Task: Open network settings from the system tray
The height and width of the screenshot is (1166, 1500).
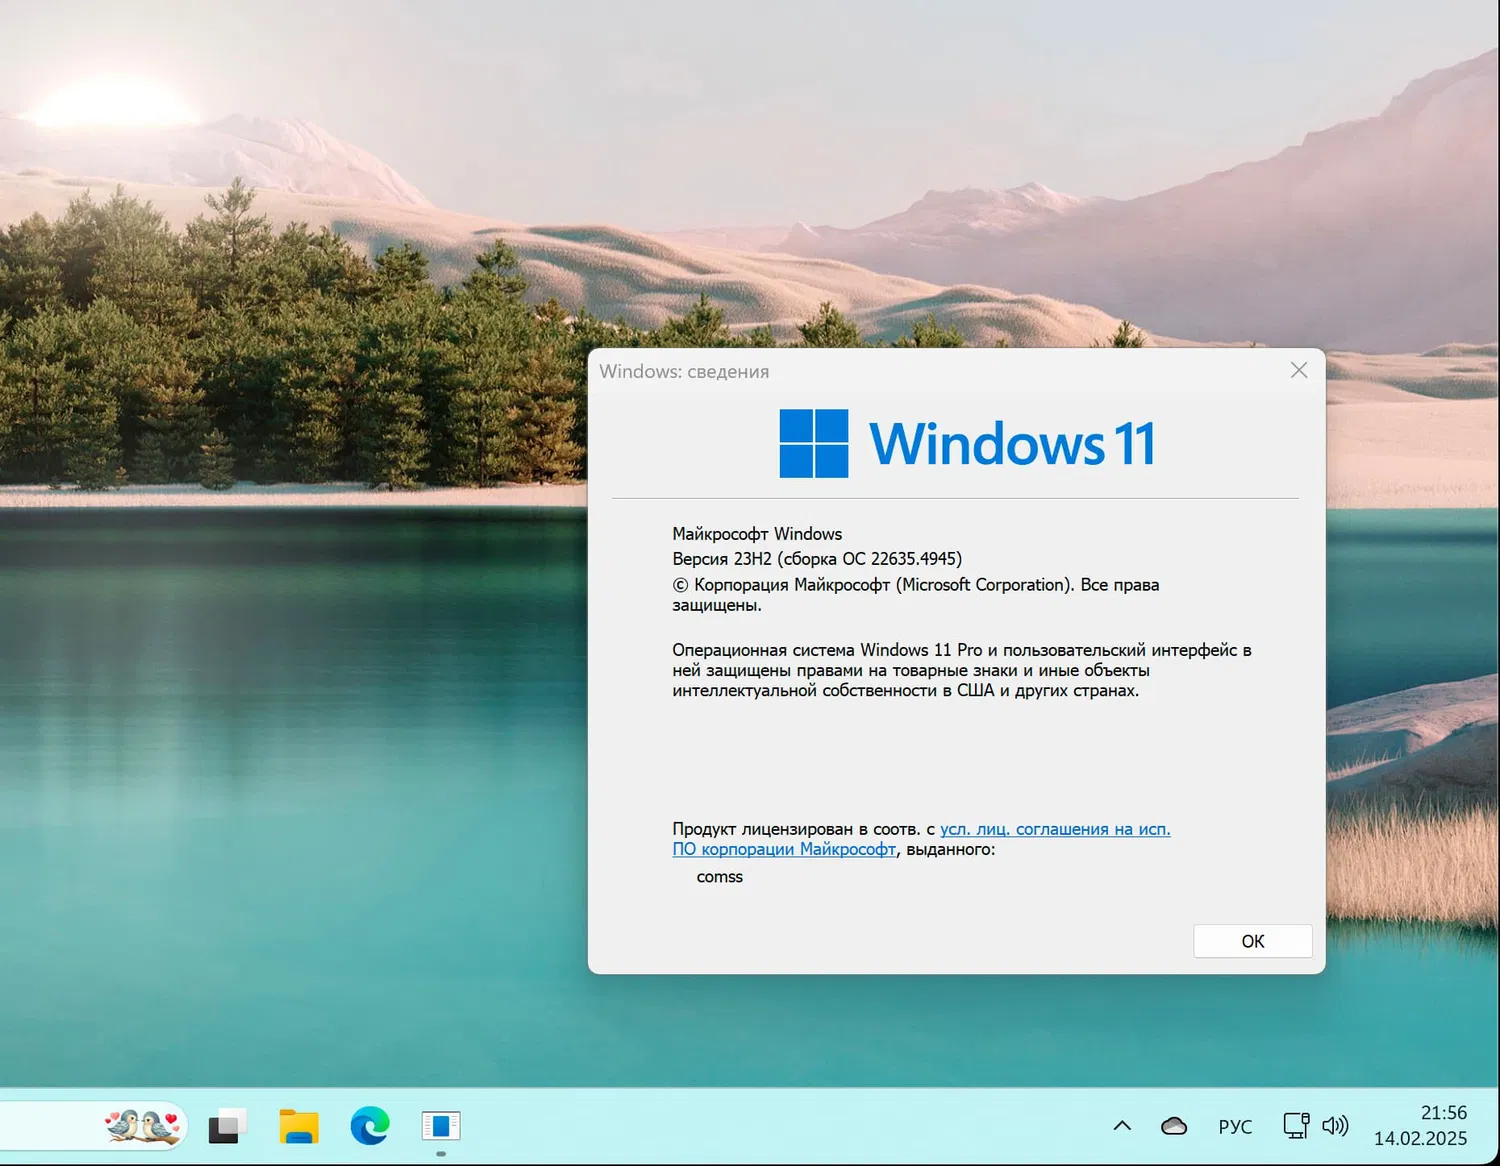Action: point(1295,1125)
